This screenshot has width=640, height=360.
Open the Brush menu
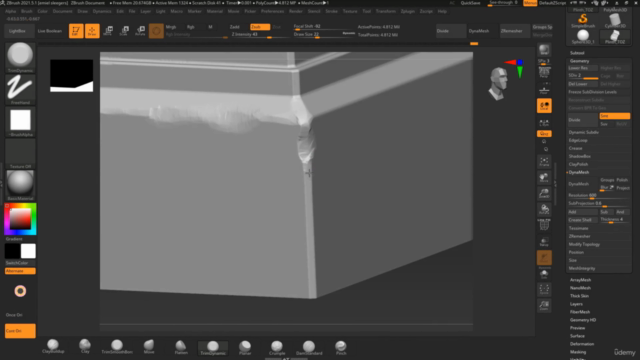click(27, 11)
